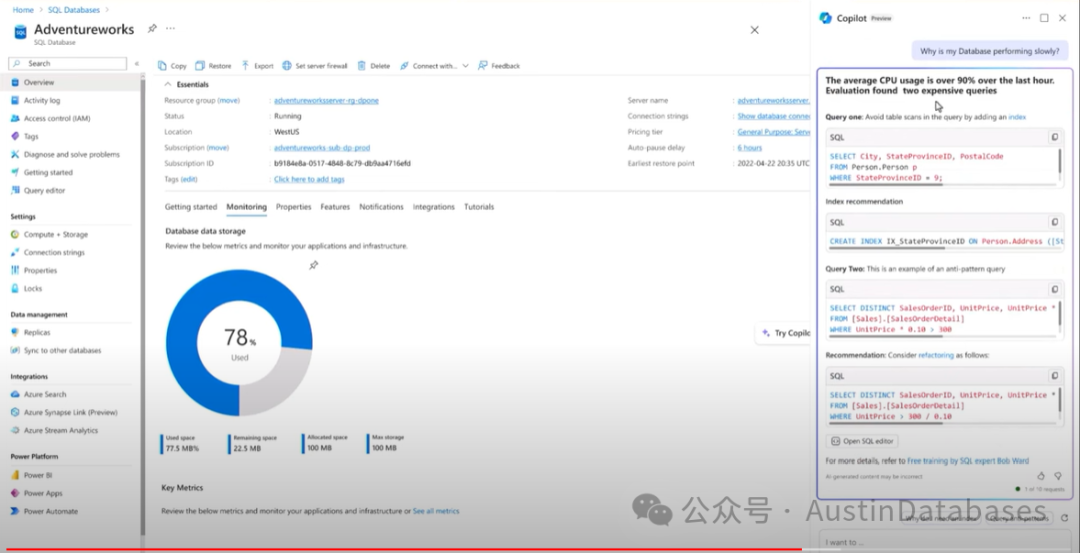
Task: Open Copilot panel more options ellipsis
Action: [x=1026, y=19]
